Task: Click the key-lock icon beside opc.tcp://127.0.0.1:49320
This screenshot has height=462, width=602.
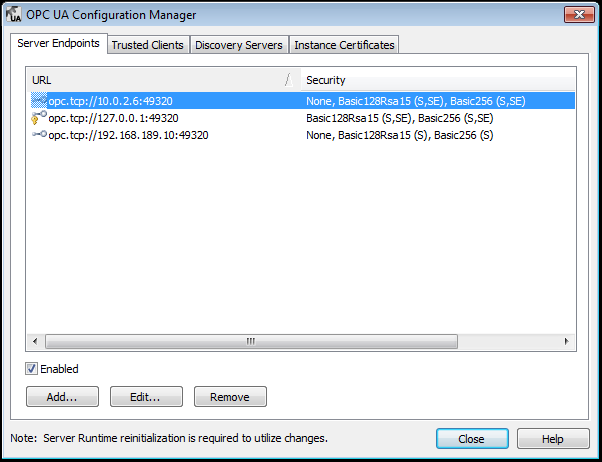Action: [x=39, y=118]
